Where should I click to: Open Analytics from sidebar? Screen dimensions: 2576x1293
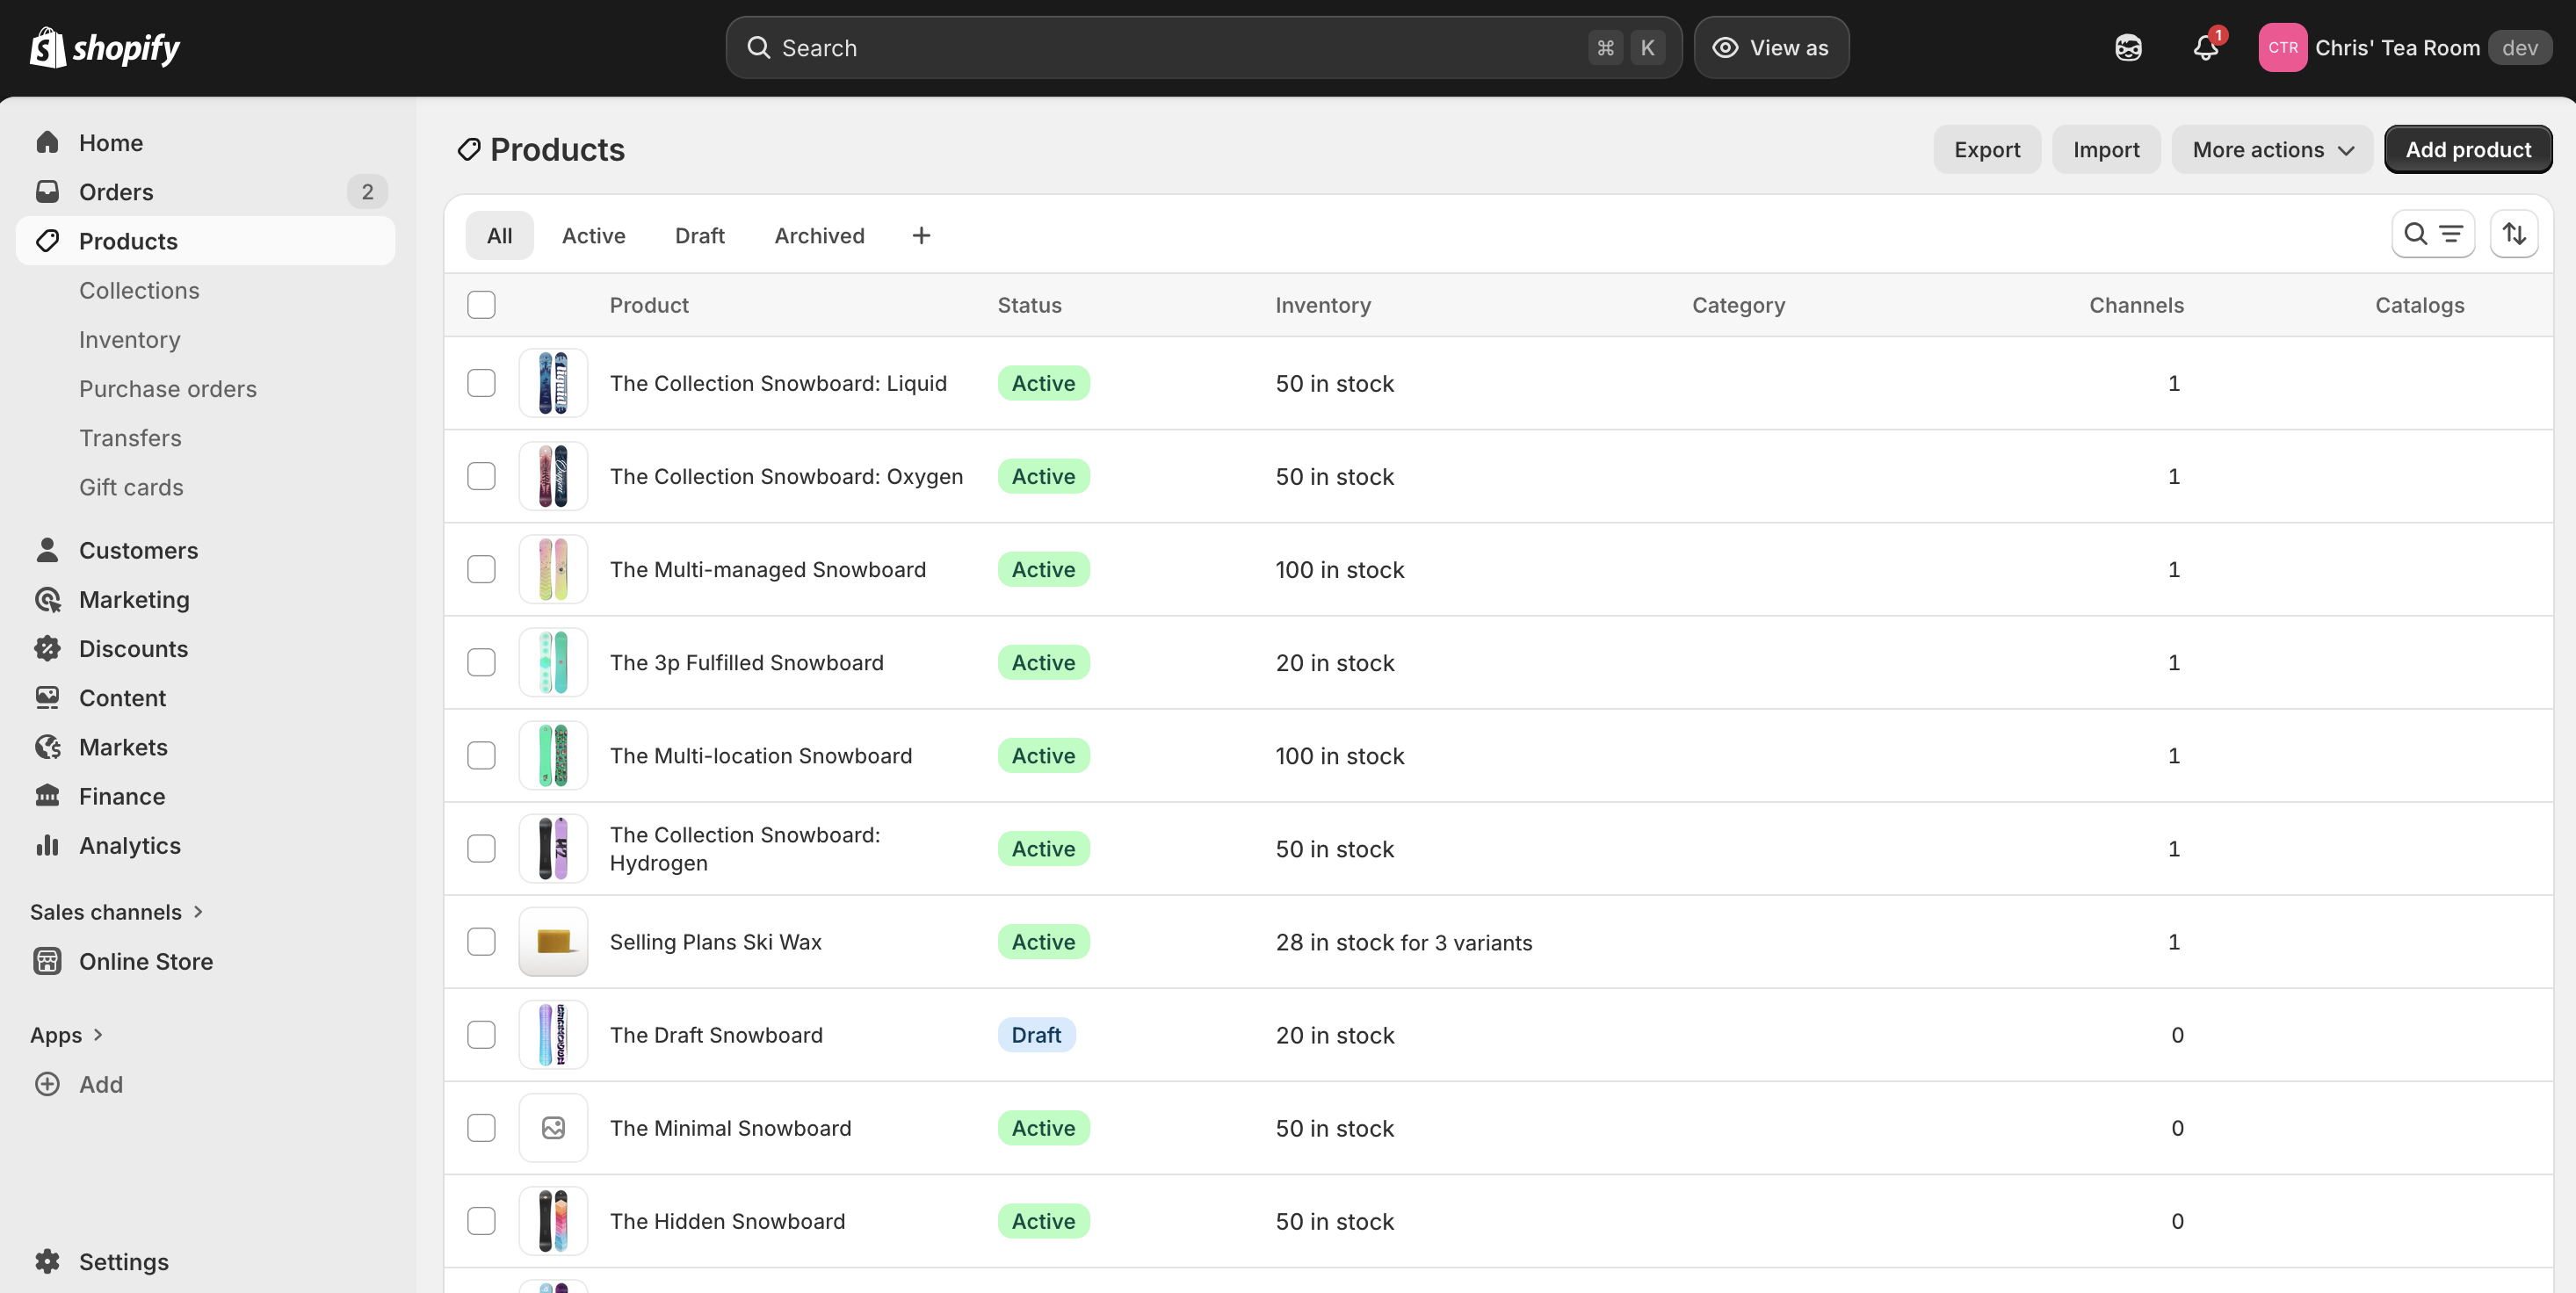point(129,846)
